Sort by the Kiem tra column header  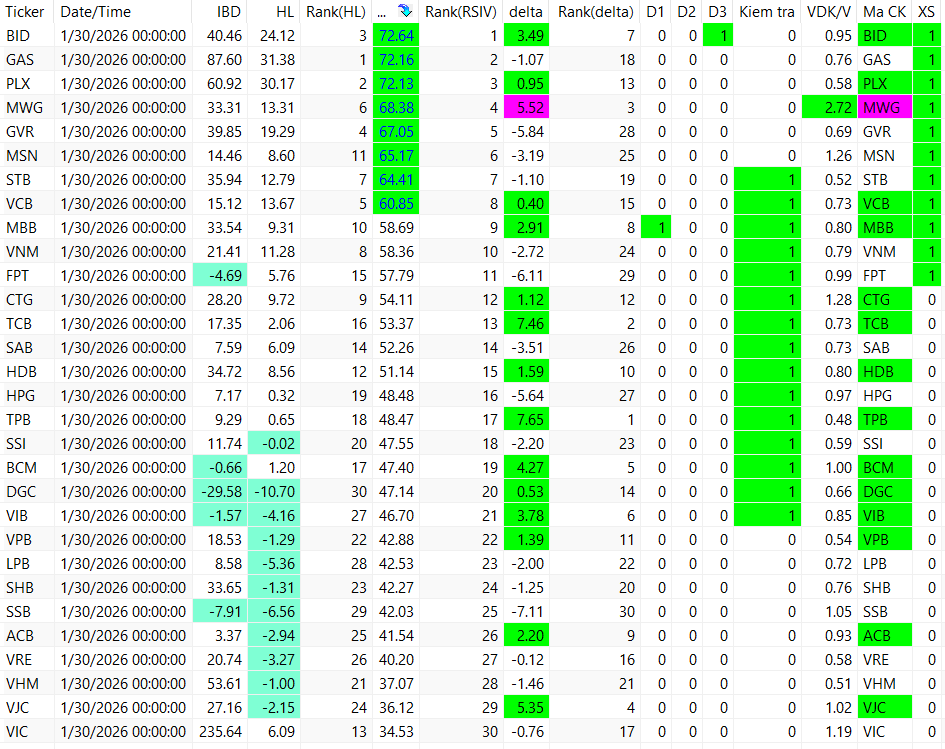pos(767,12)
